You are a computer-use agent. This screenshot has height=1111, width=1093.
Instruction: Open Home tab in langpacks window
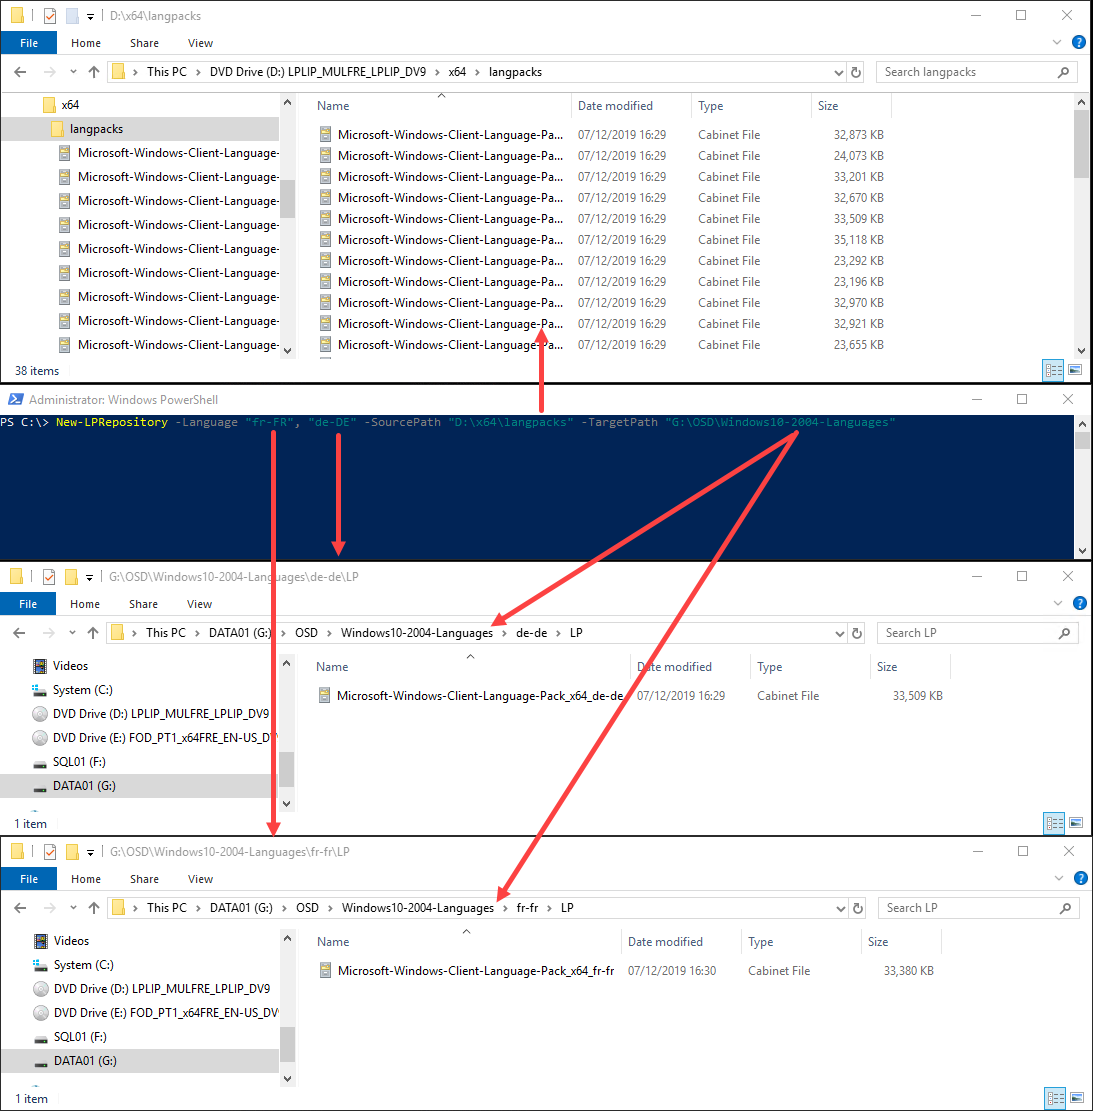86,43
